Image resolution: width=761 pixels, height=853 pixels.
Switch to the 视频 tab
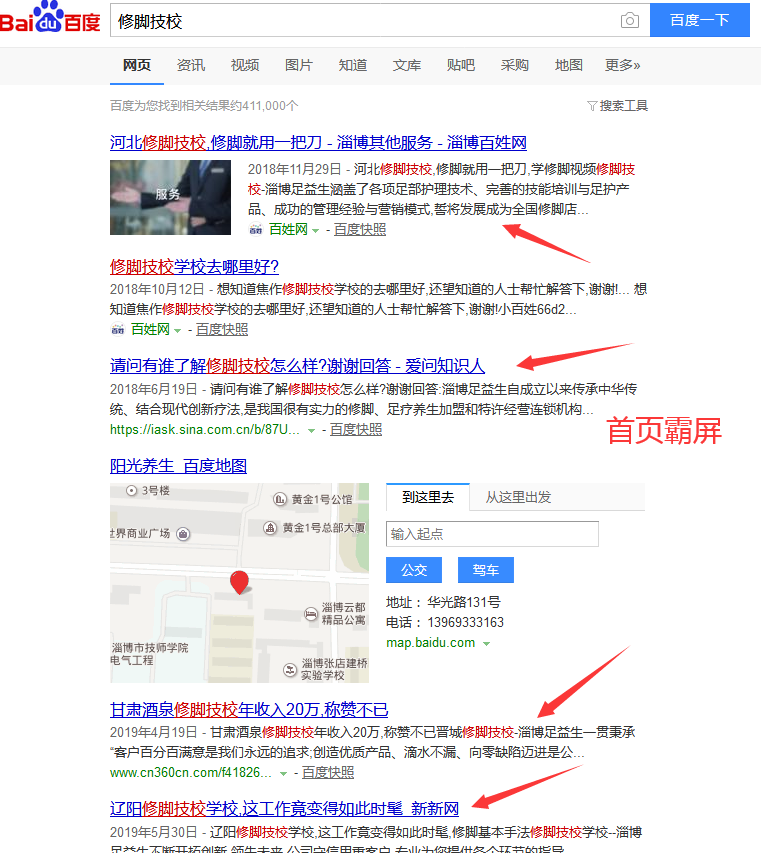(x=245, y=65)
